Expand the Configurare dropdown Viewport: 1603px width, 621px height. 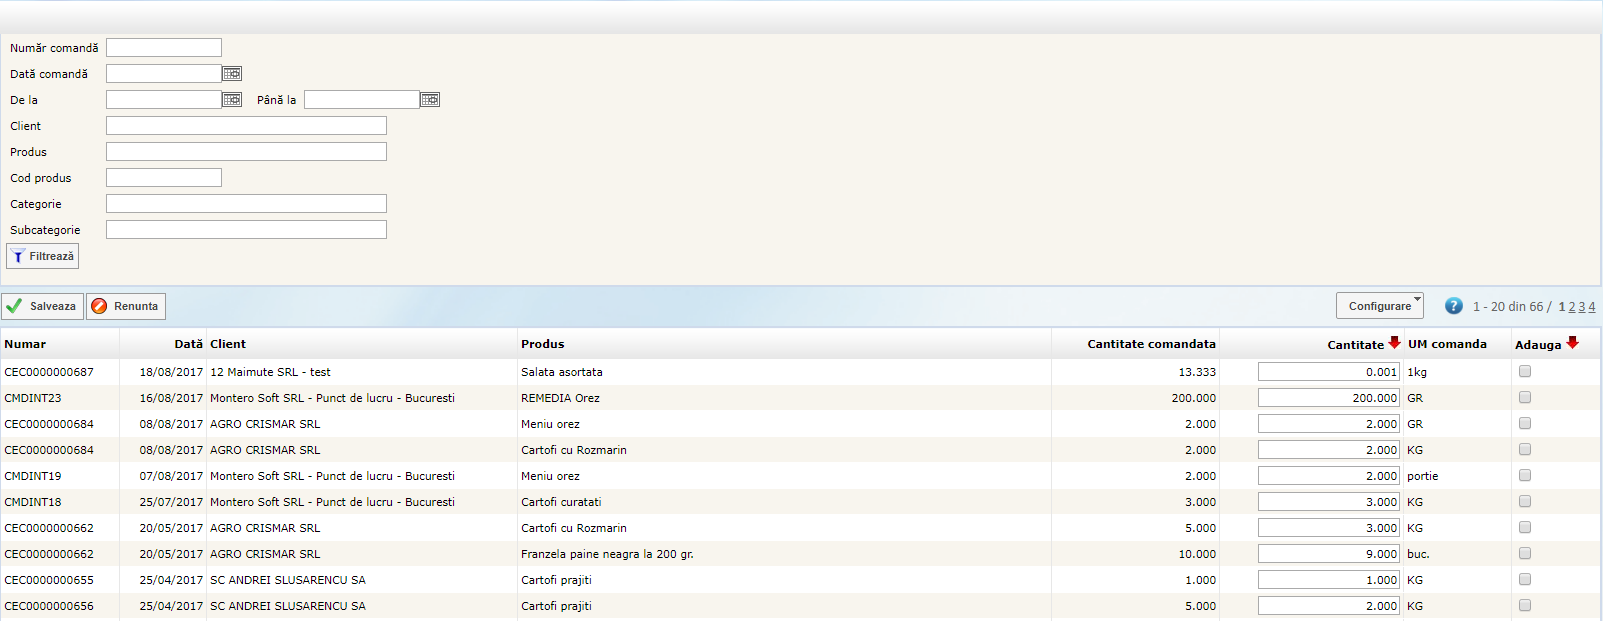(x=1379, y=306)
